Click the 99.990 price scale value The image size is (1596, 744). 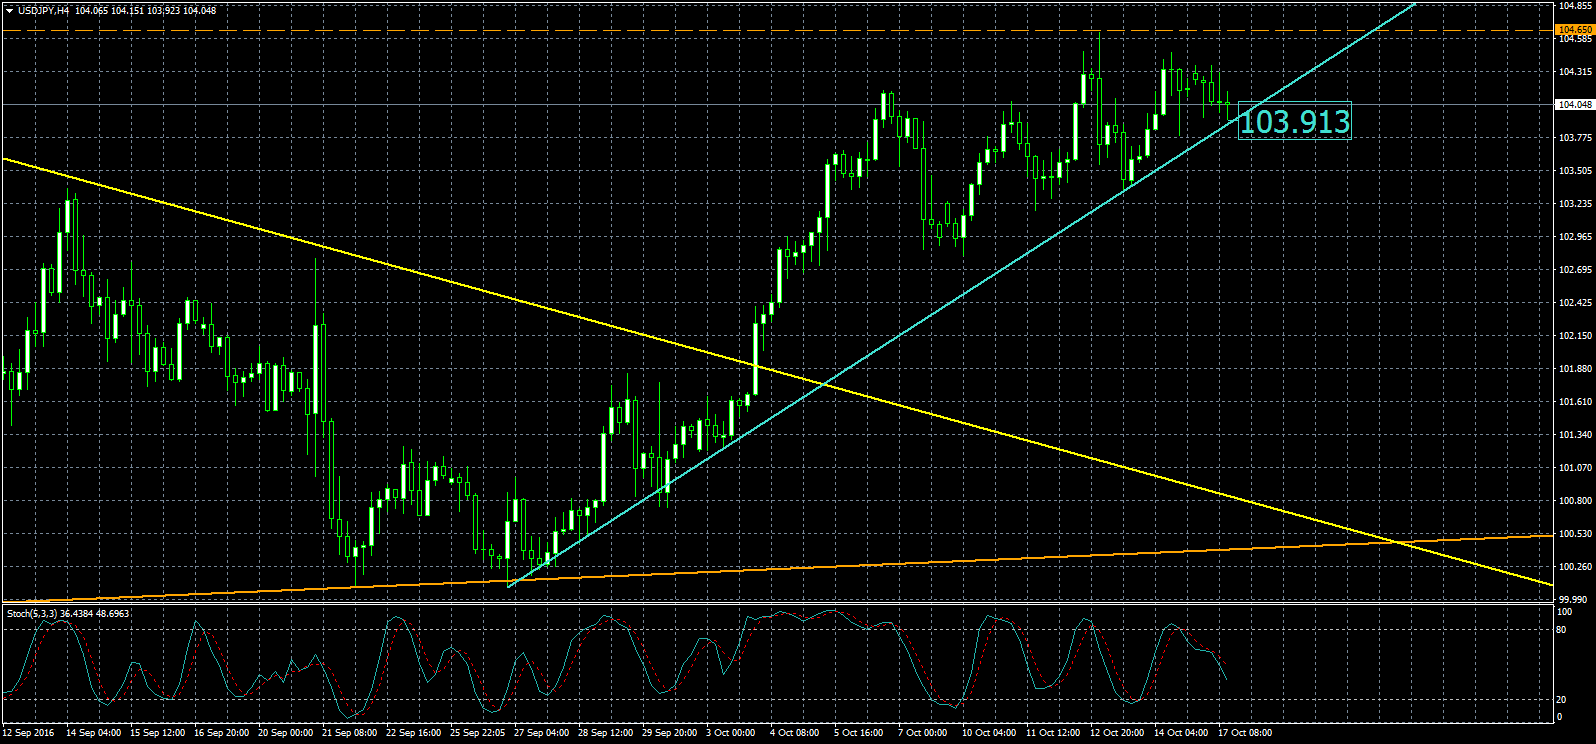[1574, 600]
